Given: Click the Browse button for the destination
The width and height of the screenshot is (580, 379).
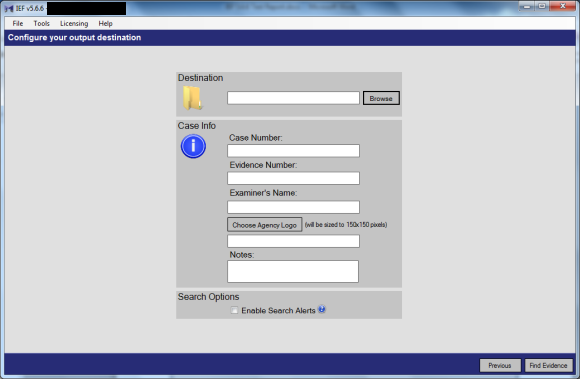Looking at the screenshot, I should pos(381,98).
